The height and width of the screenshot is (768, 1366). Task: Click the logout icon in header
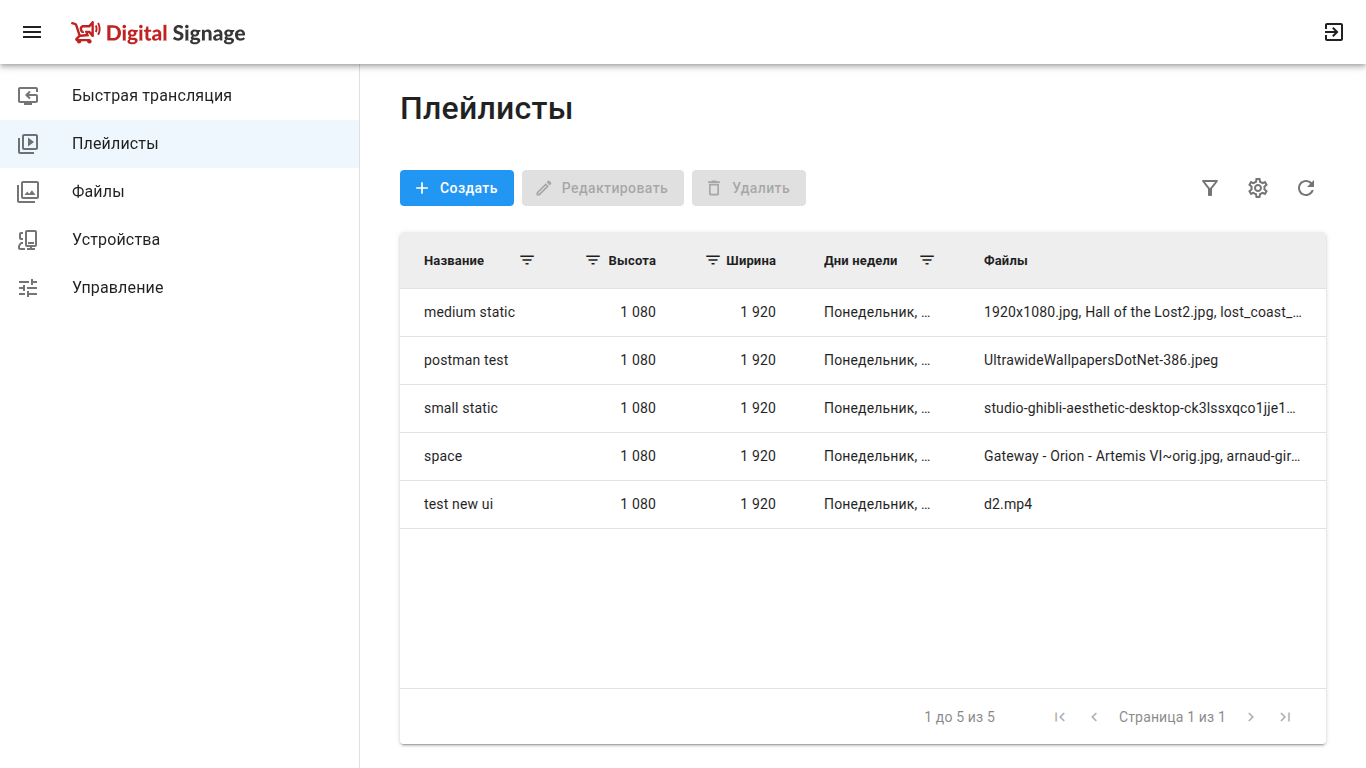[1334, 32]
